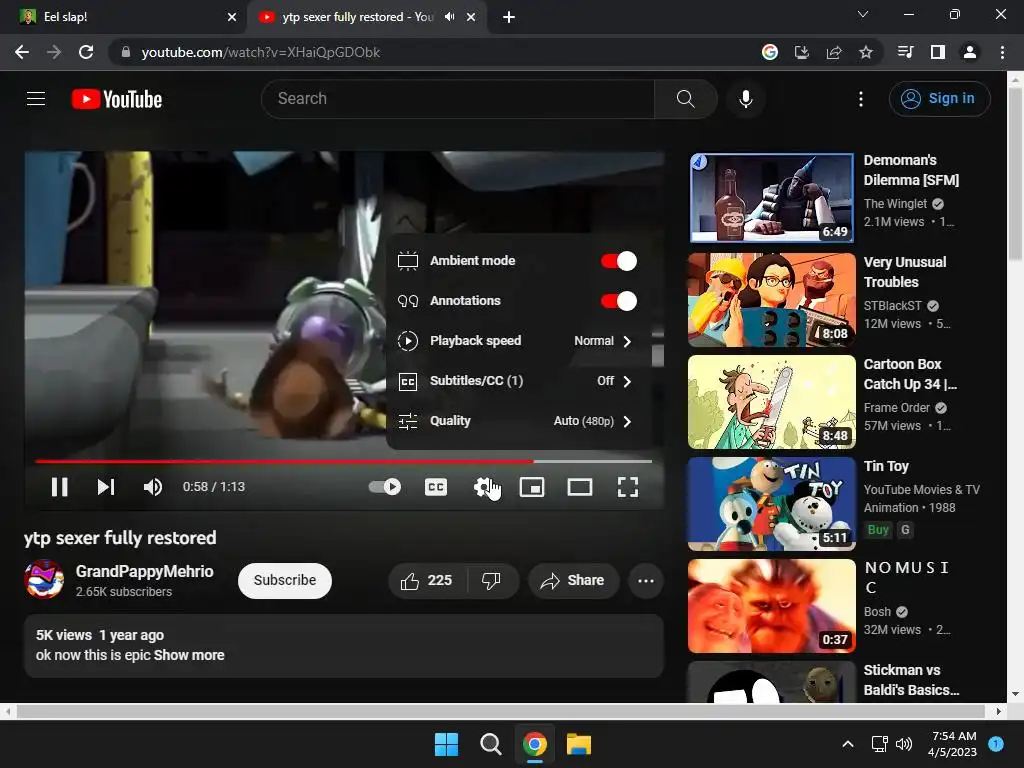Click the Tin Toy Buy badge
This screenshot has height=768, width=1024.
878,530
